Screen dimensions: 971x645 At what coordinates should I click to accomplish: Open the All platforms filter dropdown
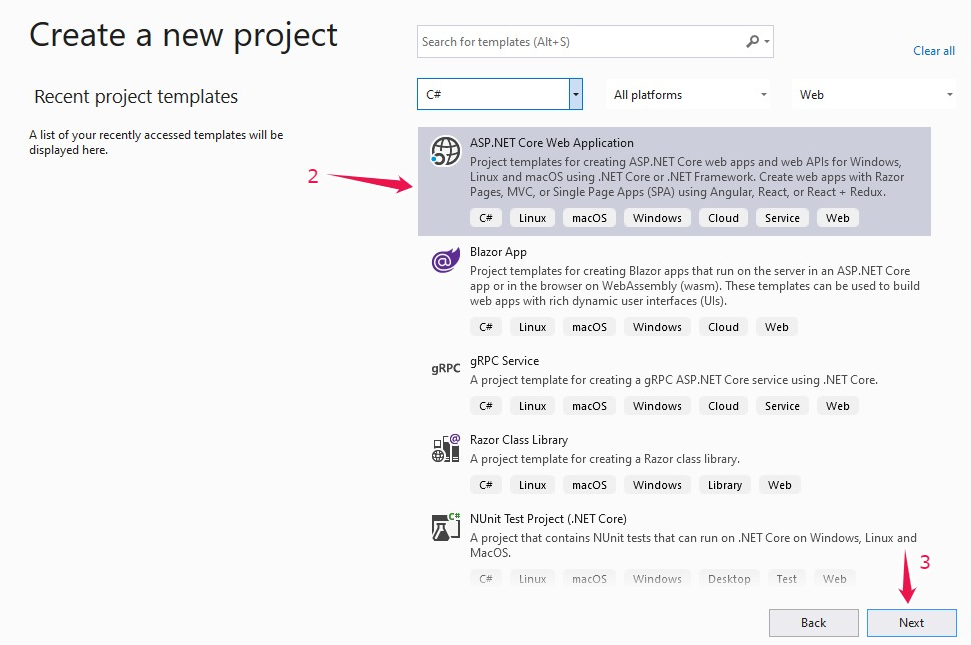[x=688, y=95]
